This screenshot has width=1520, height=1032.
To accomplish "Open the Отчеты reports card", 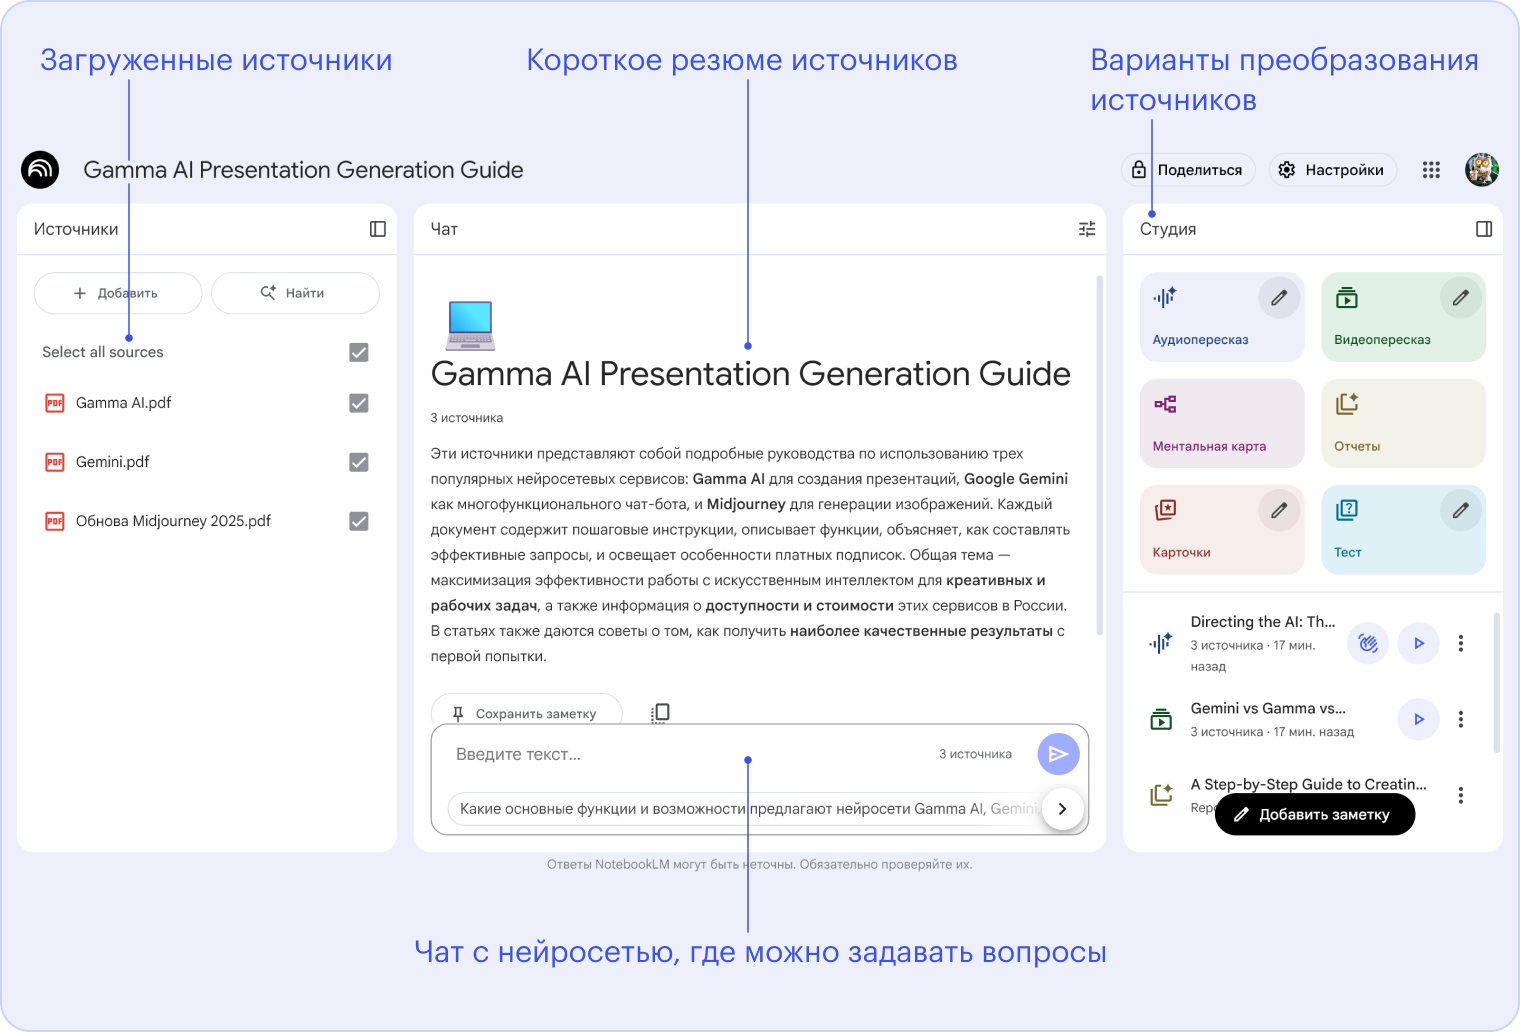I will pos(1404,423).
